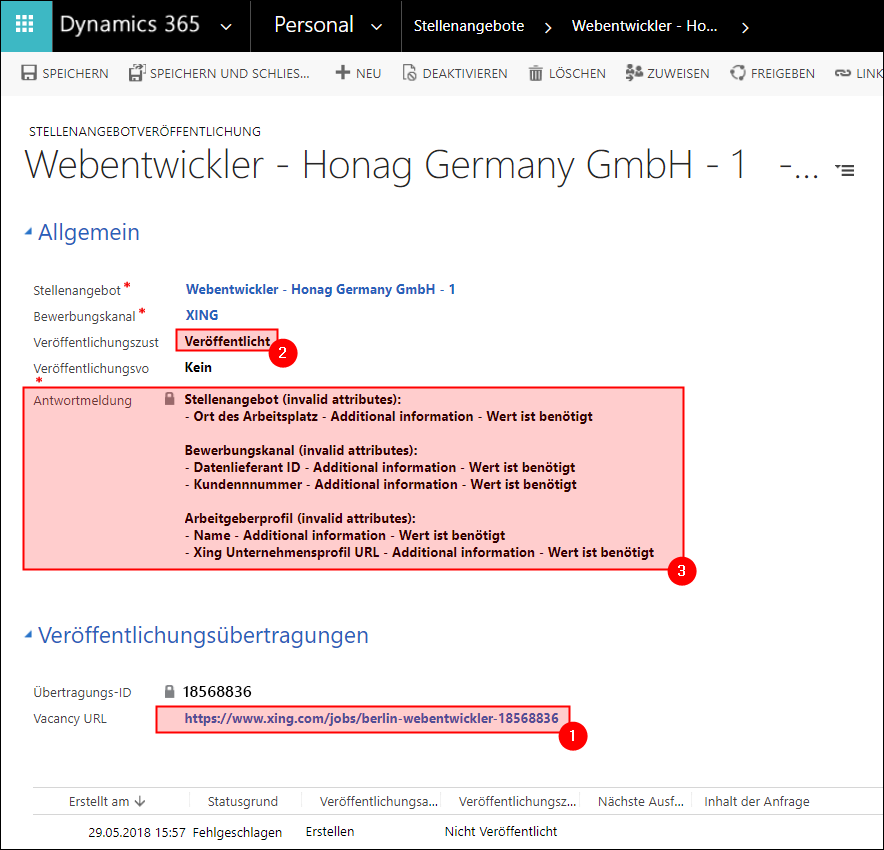
Task: Click the Antwortmeldung field label
Action: click(x=82, y=400)
